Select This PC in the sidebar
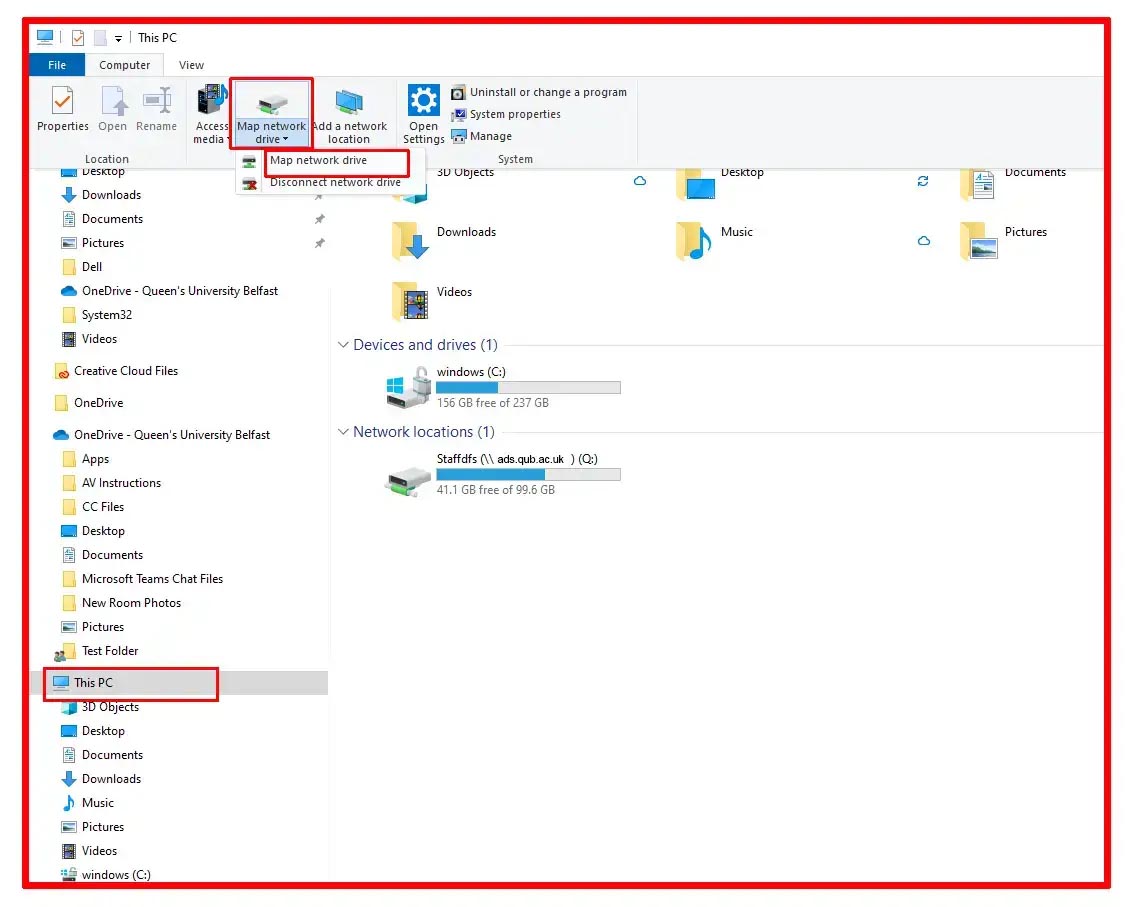Screen dimensions: 1134x907 [94, 682]
